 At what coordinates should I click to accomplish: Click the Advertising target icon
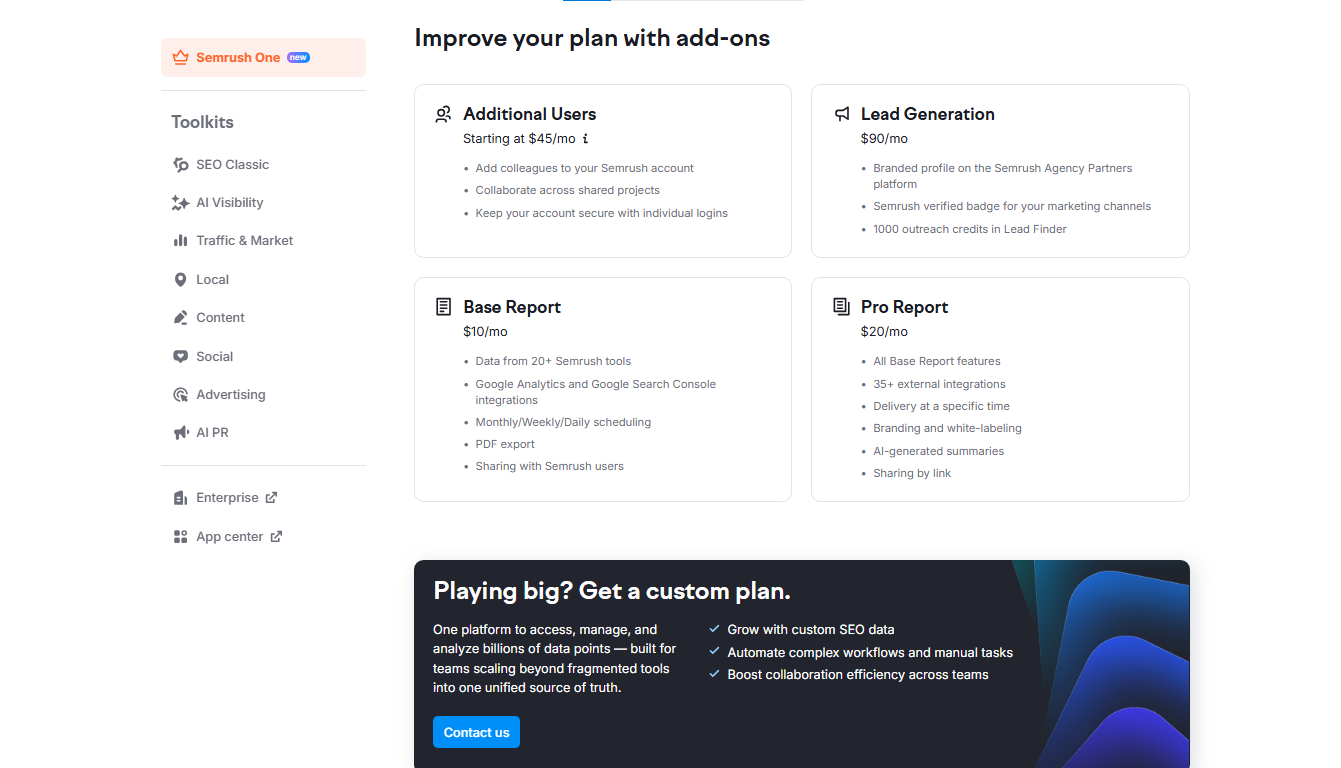tap(180, 395)
